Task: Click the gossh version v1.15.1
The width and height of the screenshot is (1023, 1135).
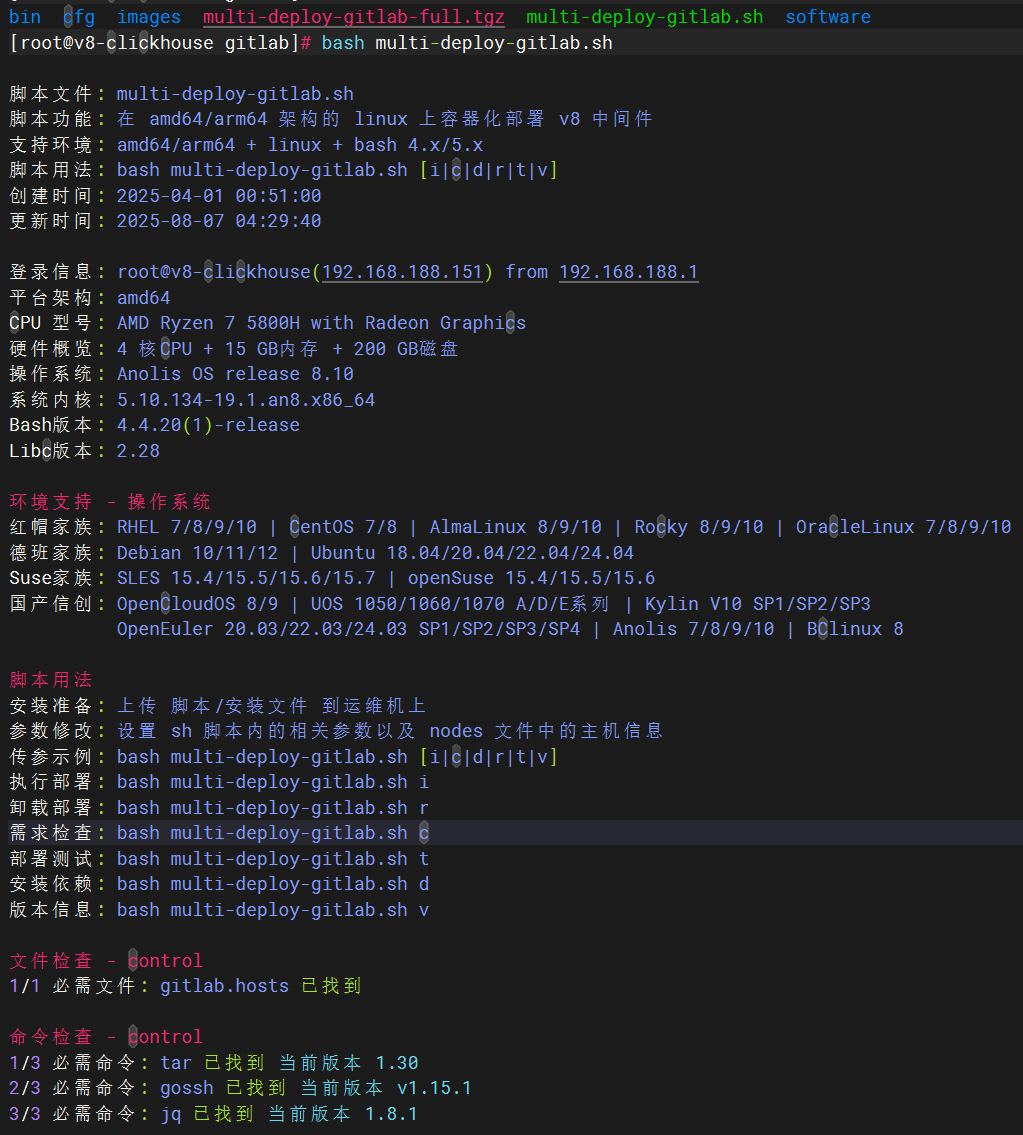Action: point(434,1088)
